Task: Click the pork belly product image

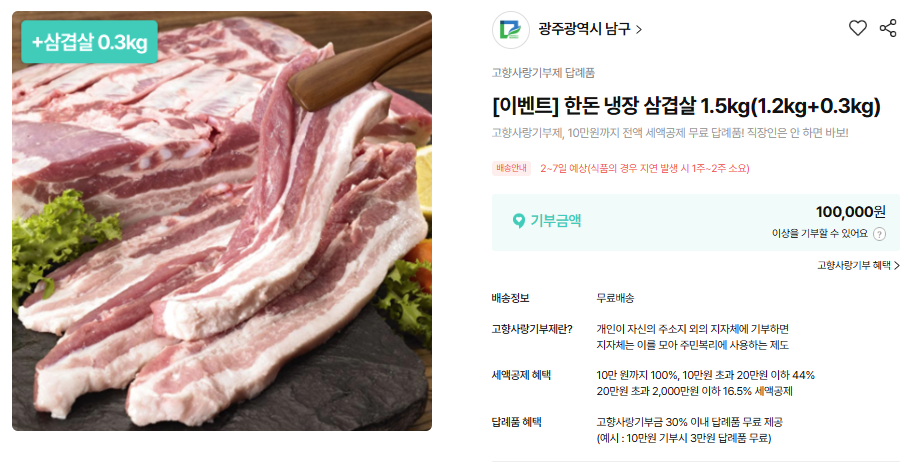Action: tap(222, 221)
